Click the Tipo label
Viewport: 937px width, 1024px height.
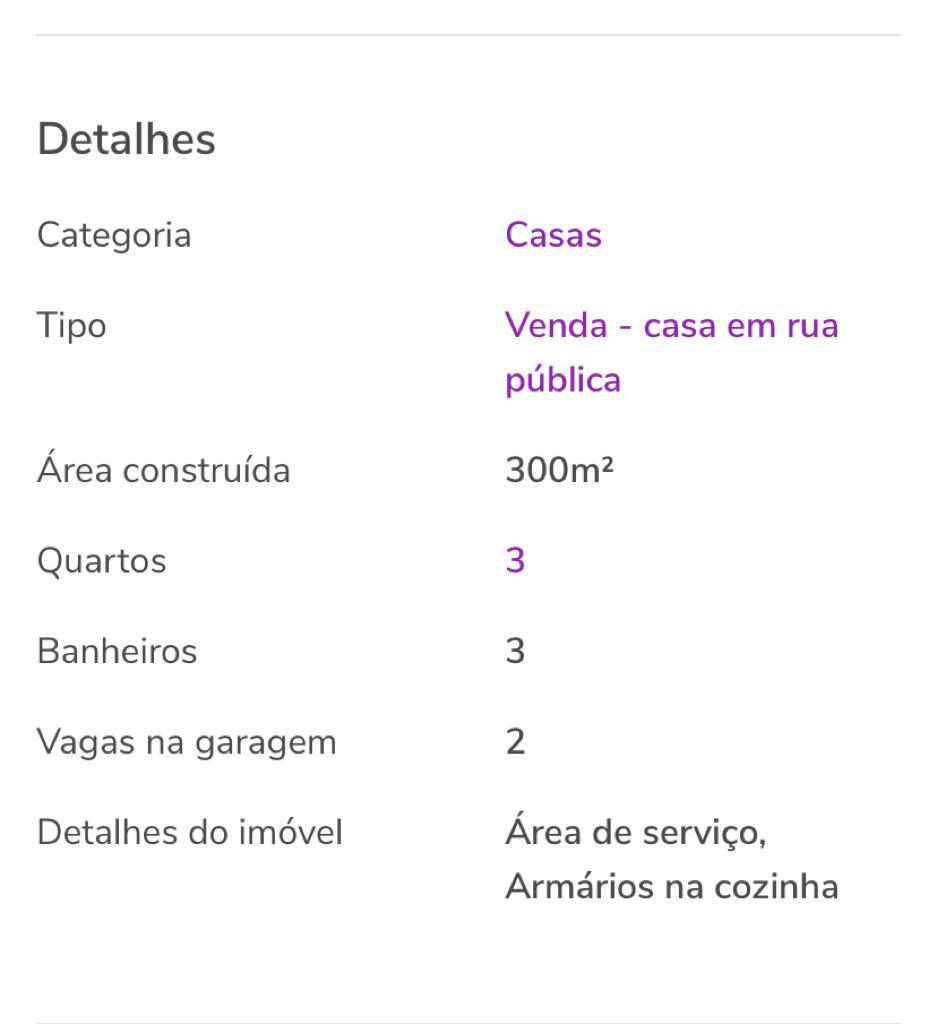tap(72, 325)
